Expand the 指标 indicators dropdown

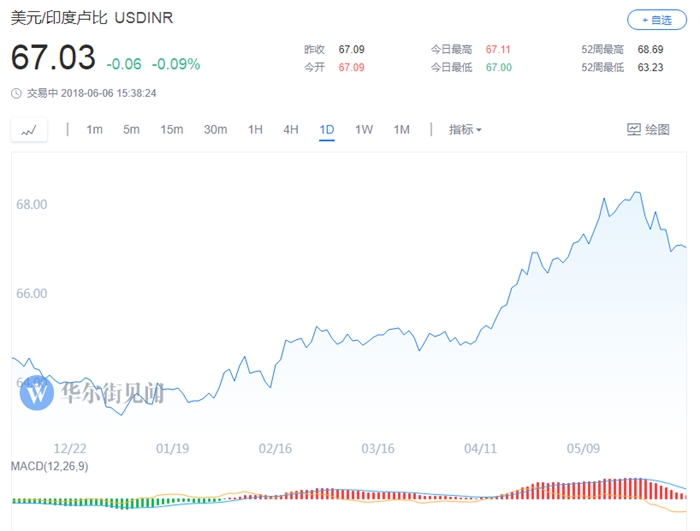(x=465, y=129)
